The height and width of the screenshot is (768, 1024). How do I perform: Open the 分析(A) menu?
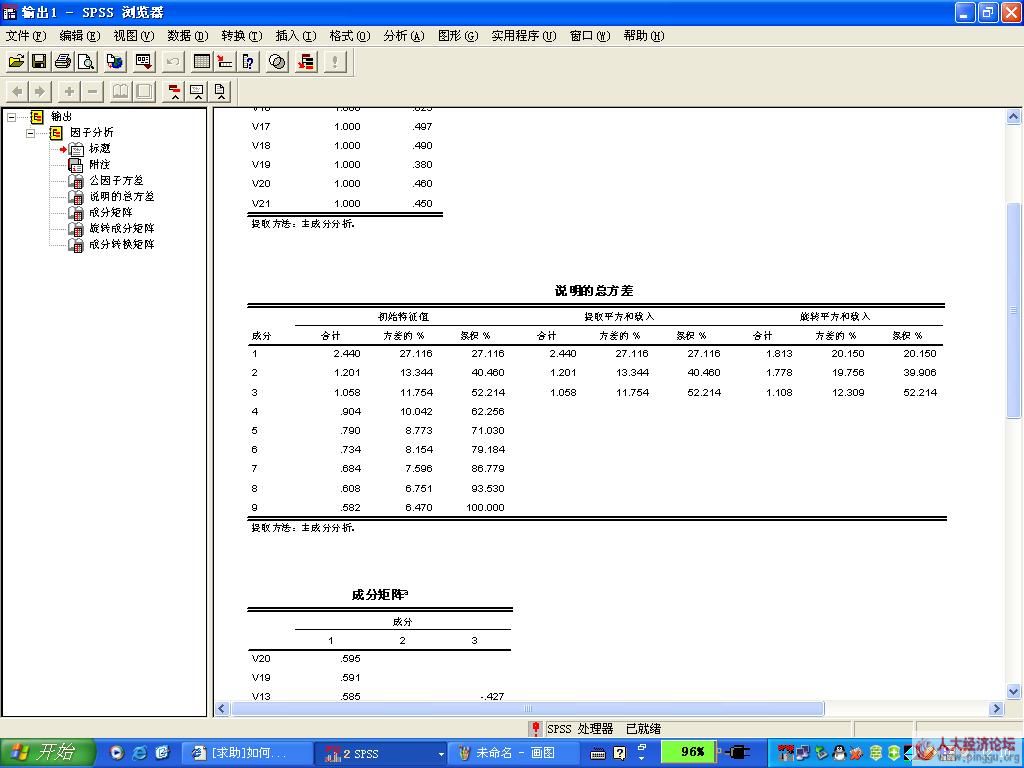tap(404, 36)
